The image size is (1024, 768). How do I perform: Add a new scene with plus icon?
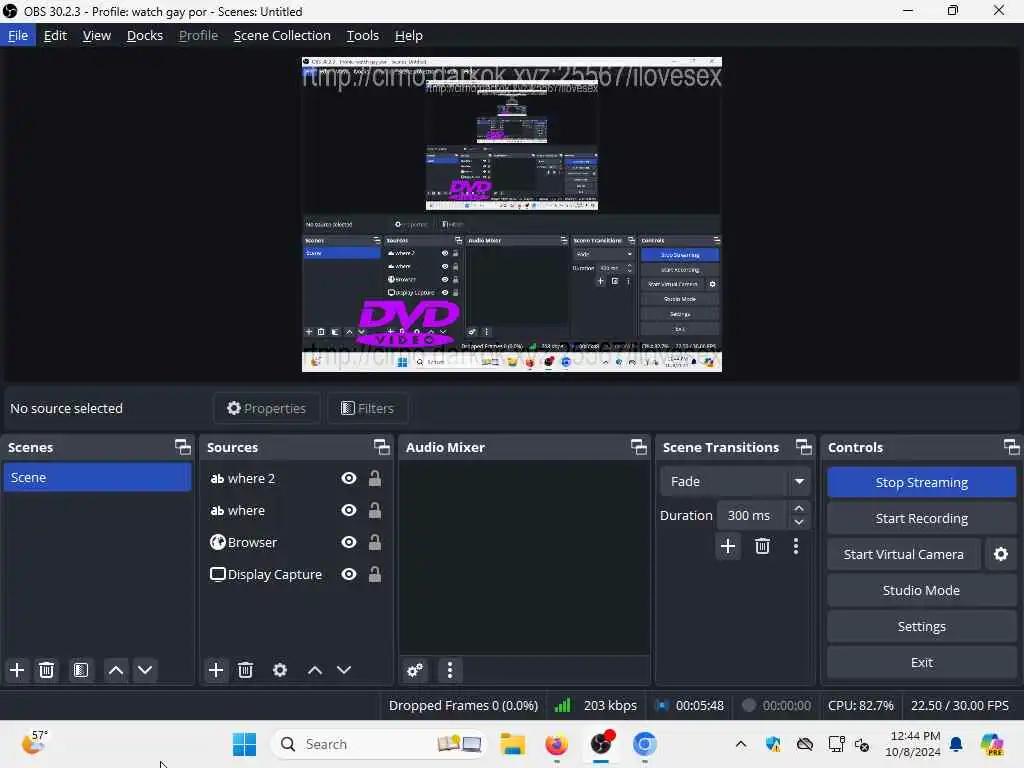[x=17, y=670]
